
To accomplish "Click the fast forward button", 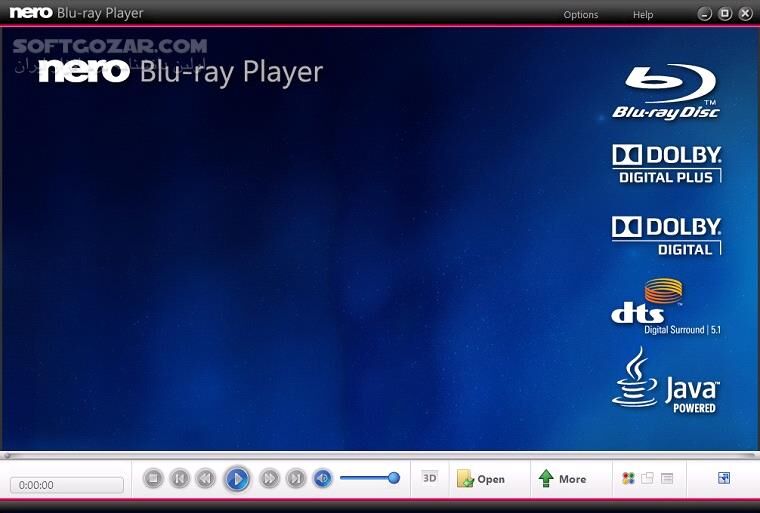I will click(x=269, y=479).
